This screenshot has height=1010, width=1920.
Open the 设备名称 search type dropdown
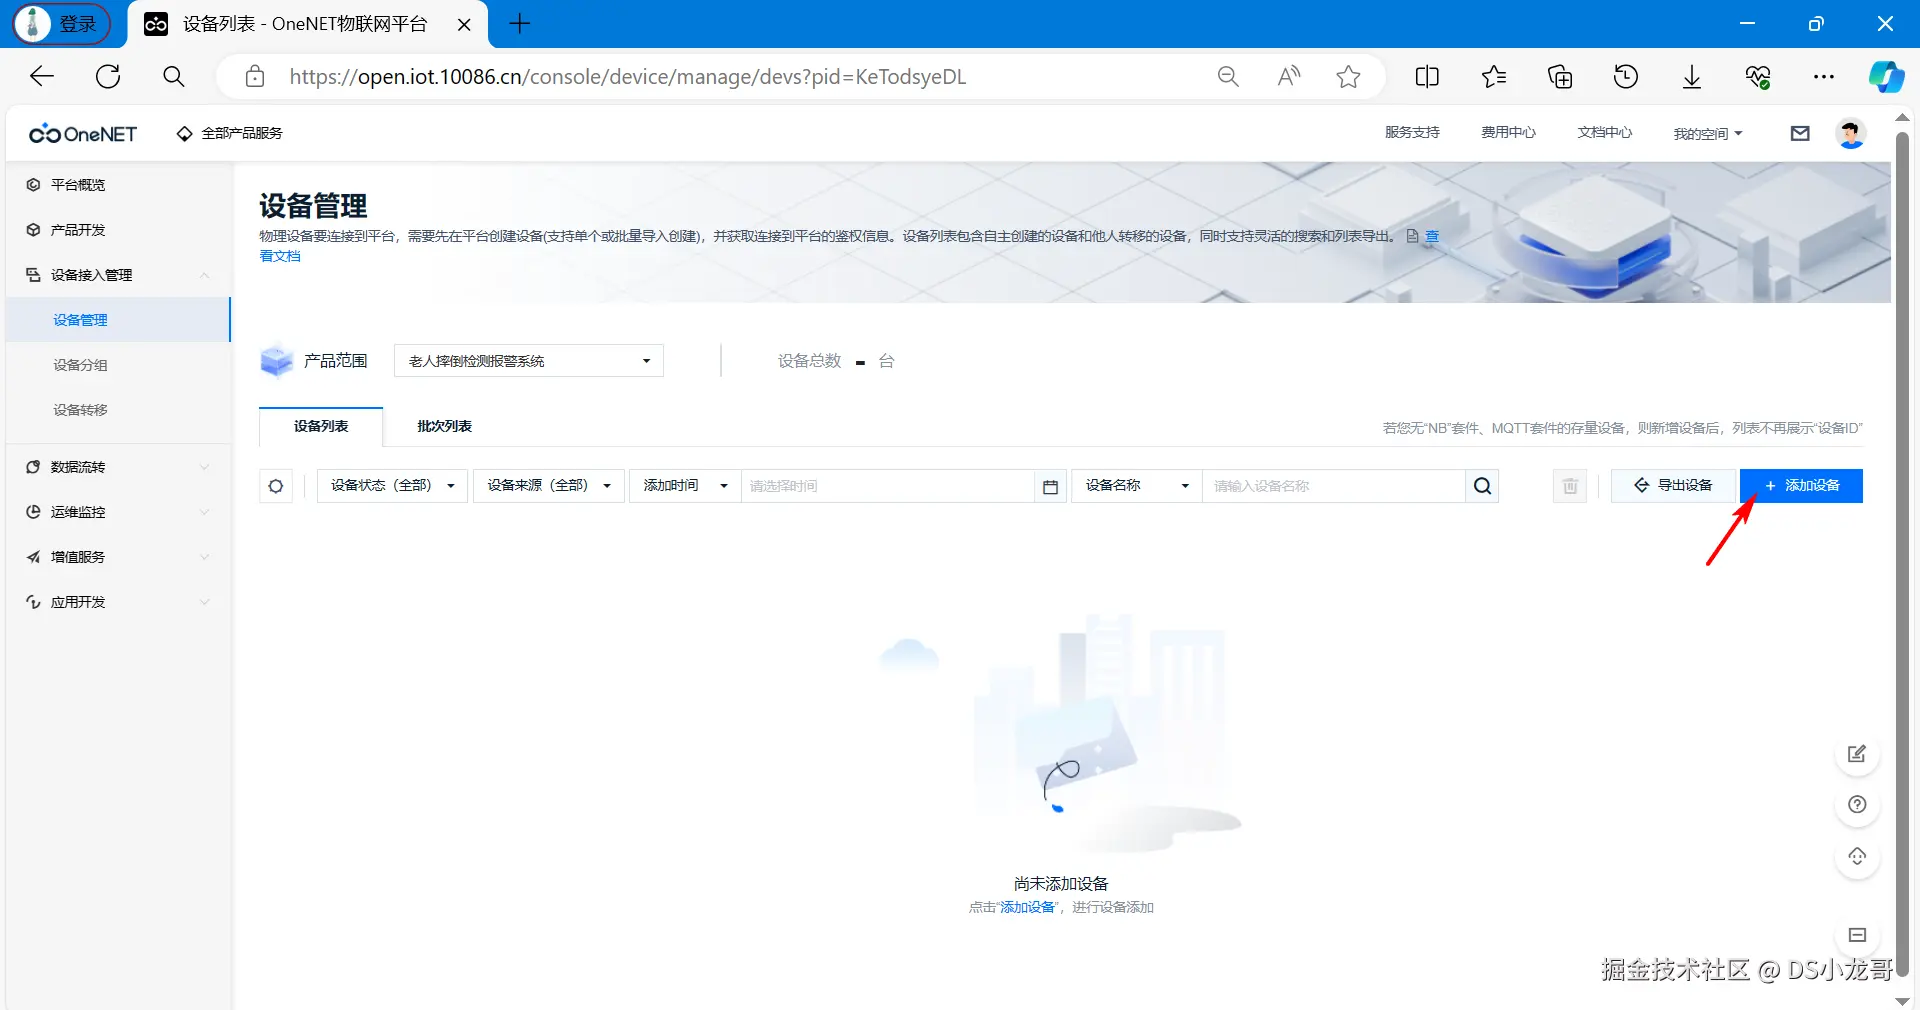(1137, 486)
